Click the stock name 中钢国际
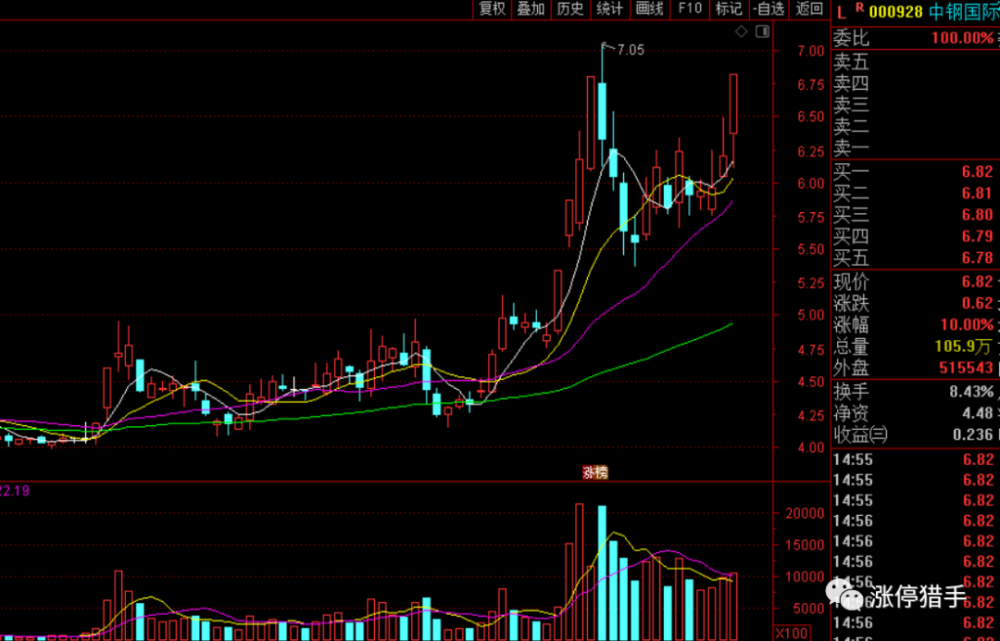Image resolution: width=1000 pixels, height=641 pixels. tap(964, 11)
